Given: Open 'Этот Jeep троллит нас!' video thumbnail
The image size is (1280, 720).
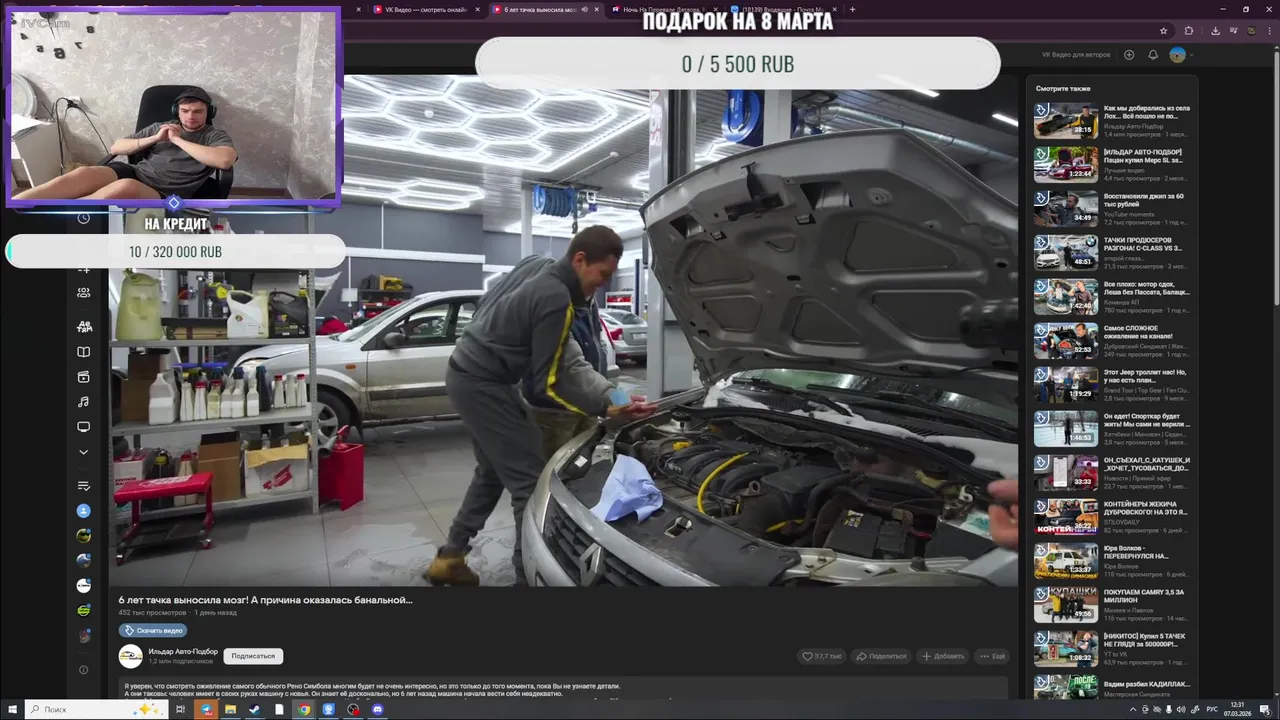Looking at the screenshot, I should (1066, 384).
